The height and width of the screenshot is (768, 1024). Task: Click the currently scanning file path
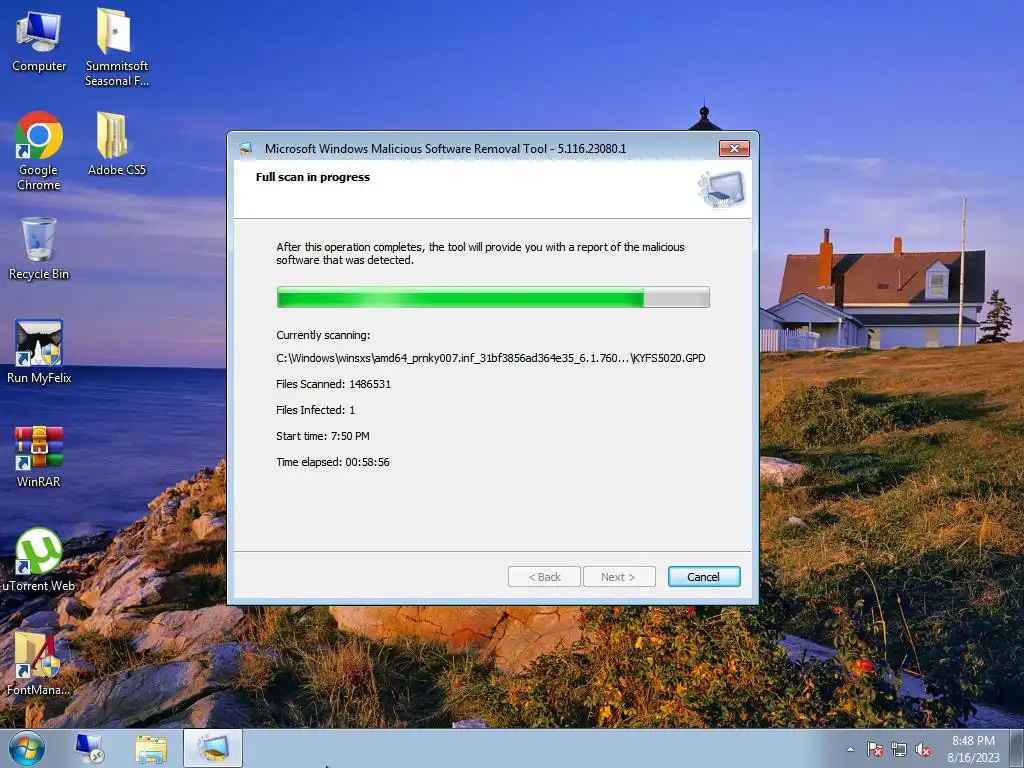490,358
